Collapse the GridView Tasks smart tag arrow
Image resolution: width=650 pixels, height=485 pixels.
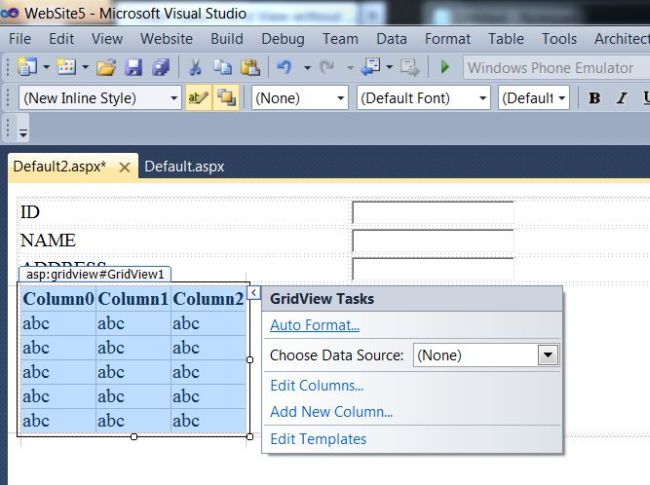pos(254,292)
